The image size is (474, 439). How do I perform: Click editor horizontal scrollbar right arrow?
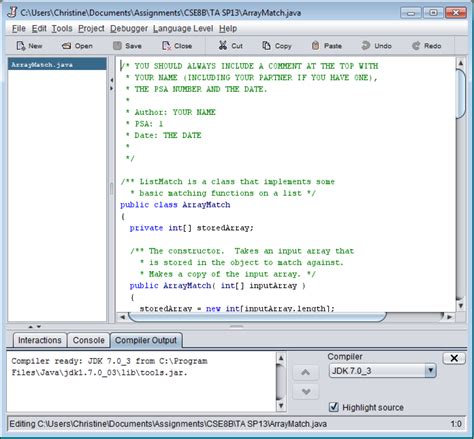pyautogui.click(x=450, y=317)
